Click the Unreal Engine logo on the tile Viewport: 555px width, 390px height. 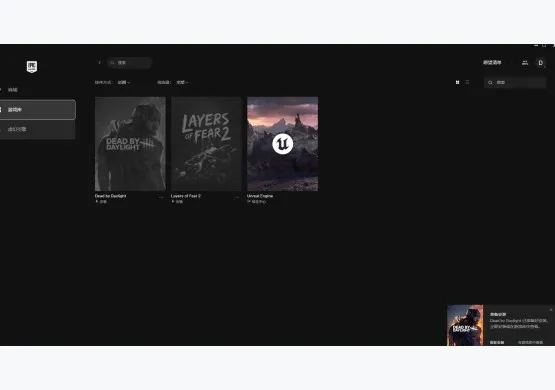coord(282,144)
